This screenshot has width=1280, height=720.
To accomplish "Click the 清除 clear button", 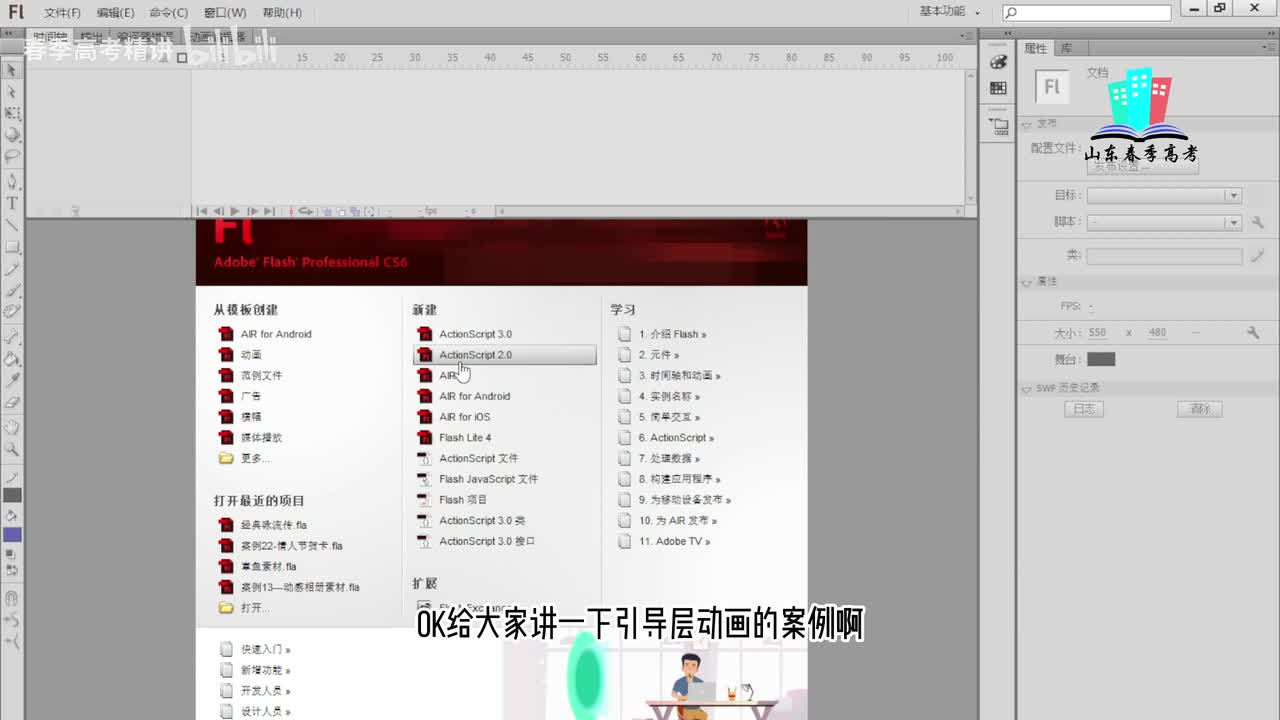I will pyautogui.click(x=1200, y=409).
